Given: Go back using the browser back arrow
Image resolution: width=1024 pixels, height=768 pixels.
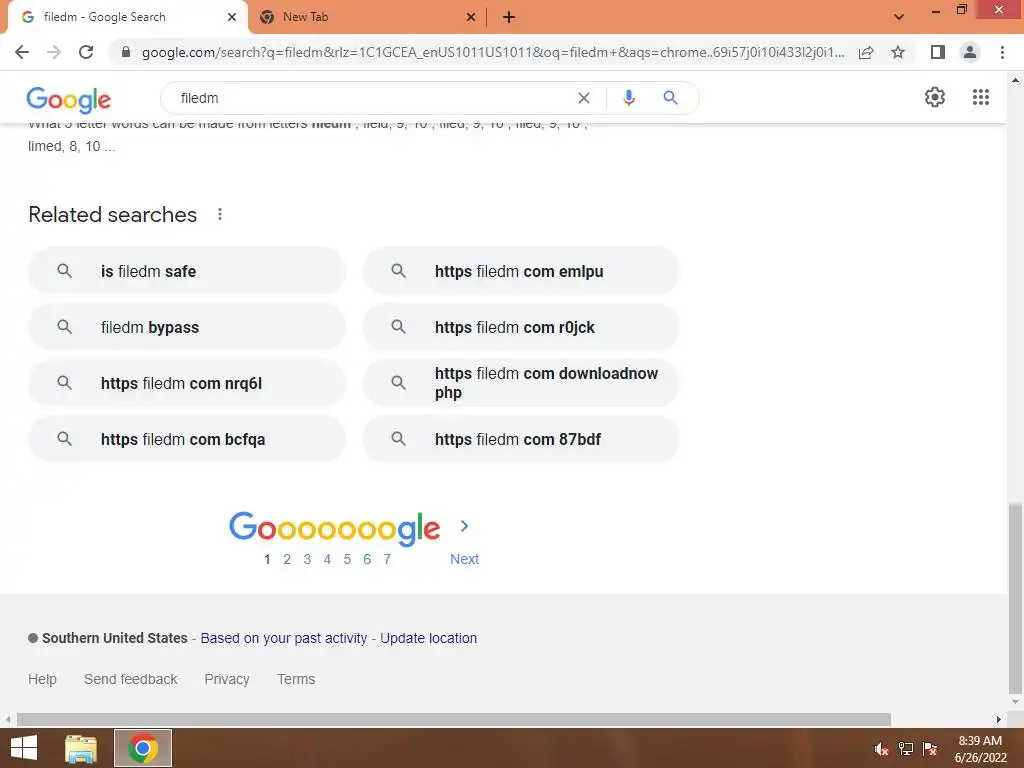Looking at the screenshot, I should pyautogui.click(x=22, y=52).
